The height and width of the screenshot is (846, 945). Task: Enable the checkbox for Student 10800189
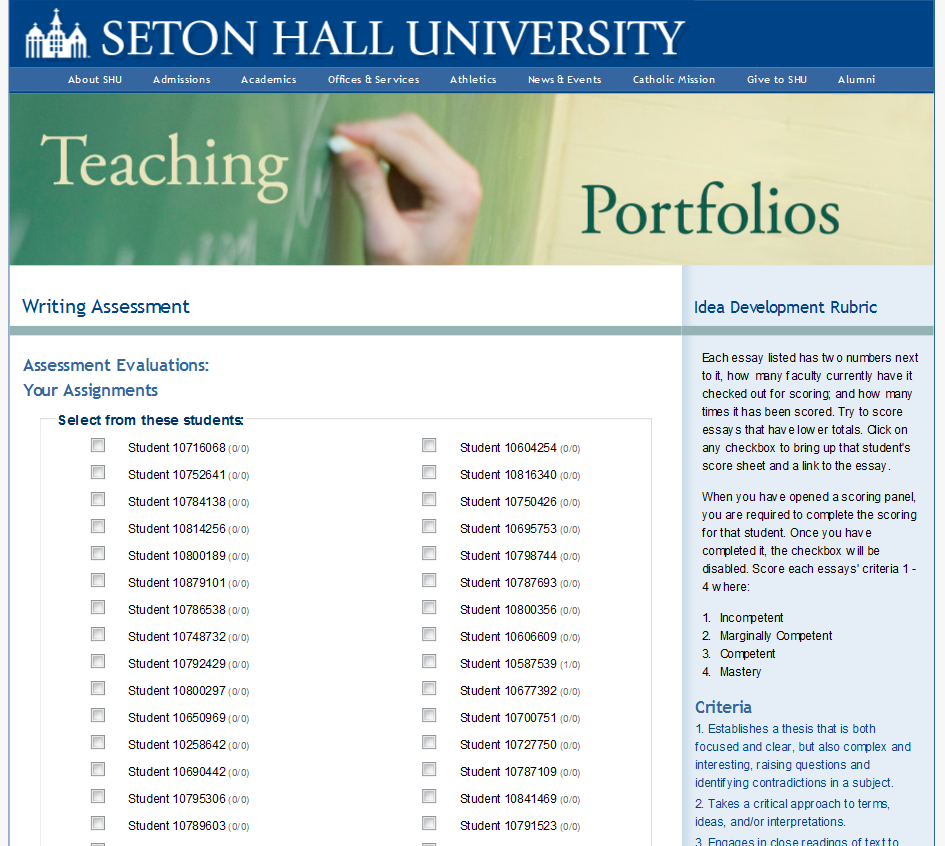tap(98, 553)
